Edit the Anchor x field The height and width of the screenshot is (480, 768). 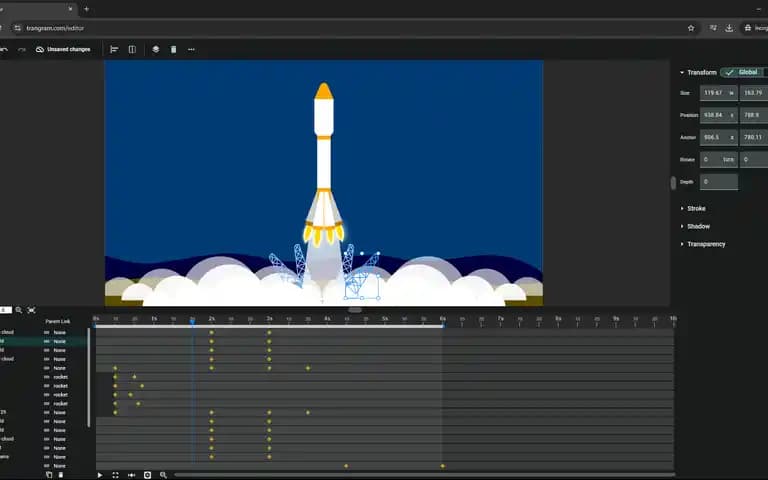click(719, 137)
